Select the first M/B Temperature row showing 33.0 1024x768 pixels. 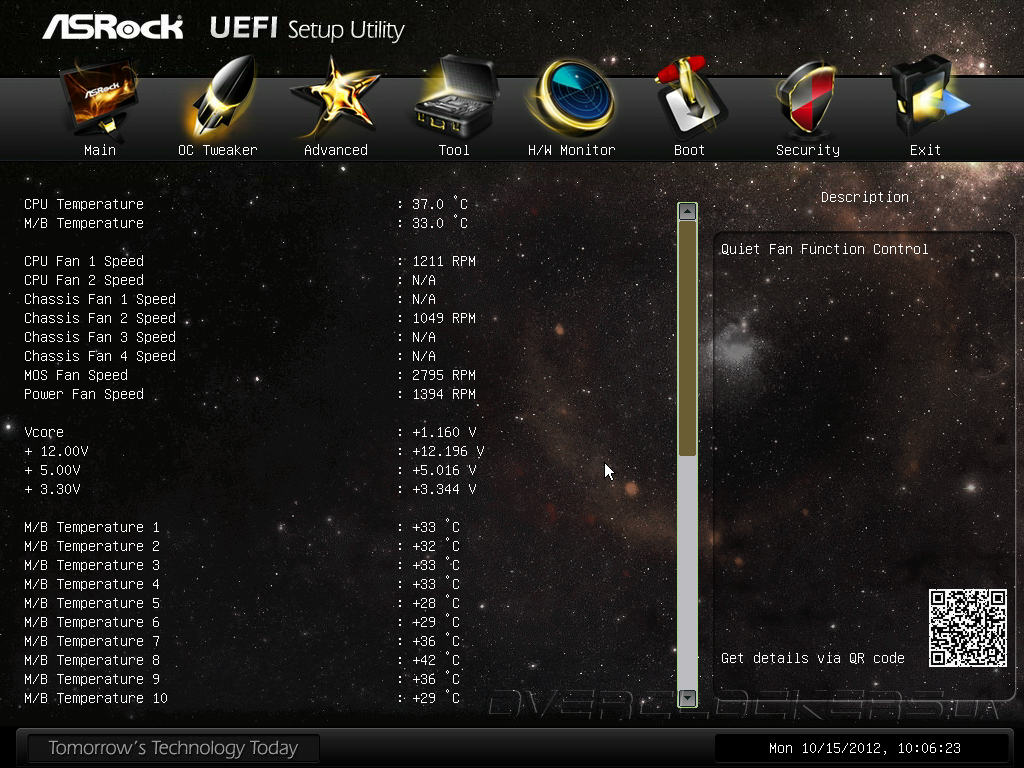tap(246, 223)
